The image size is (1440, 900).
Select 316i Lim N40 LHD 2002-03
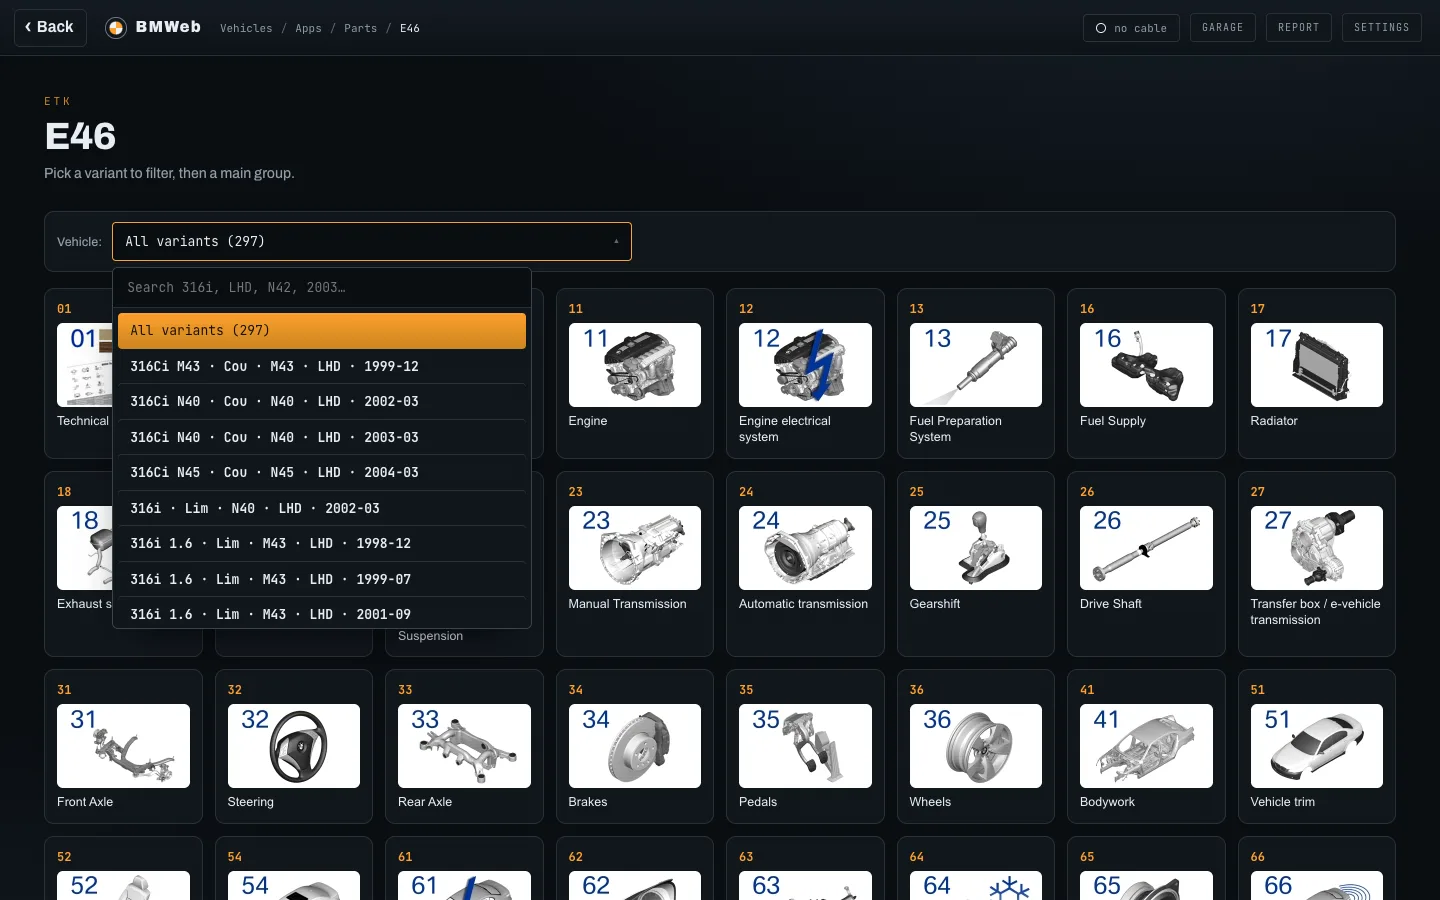click(322, 508)
